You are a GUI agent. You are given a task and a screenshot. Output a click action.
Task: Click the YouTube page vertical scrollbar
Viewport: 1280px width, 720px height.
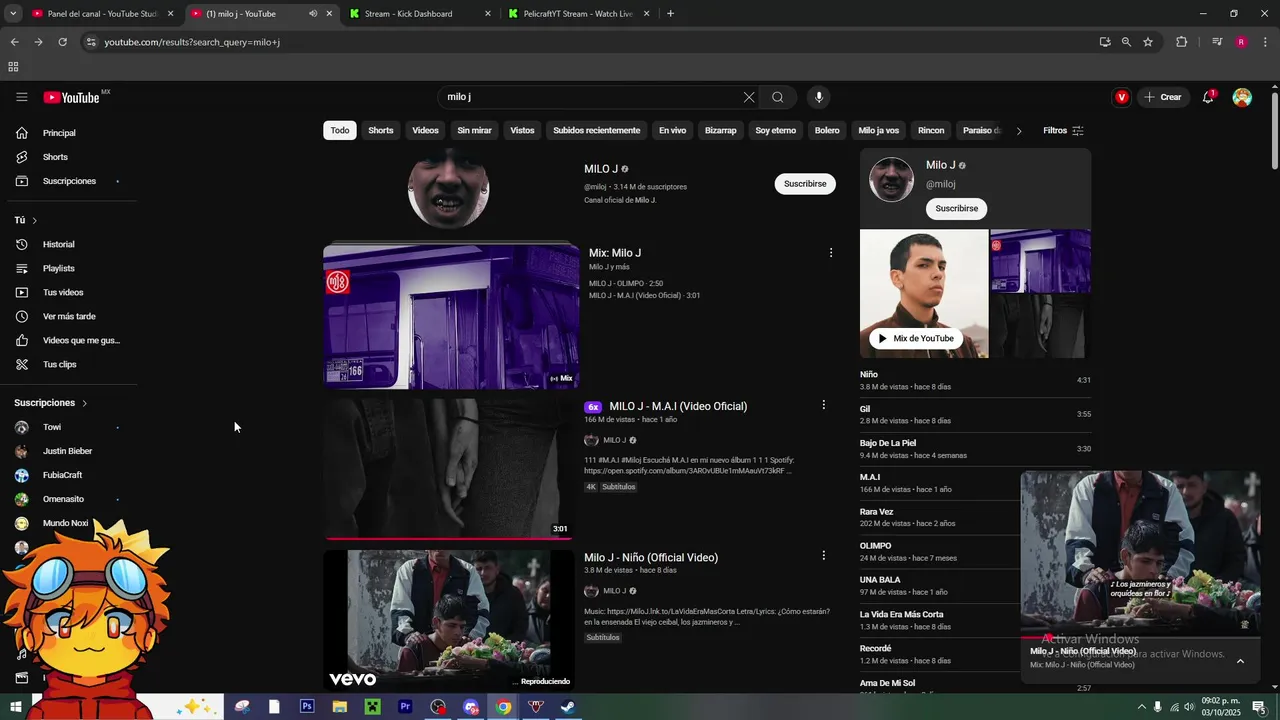tap(1274, 130)
